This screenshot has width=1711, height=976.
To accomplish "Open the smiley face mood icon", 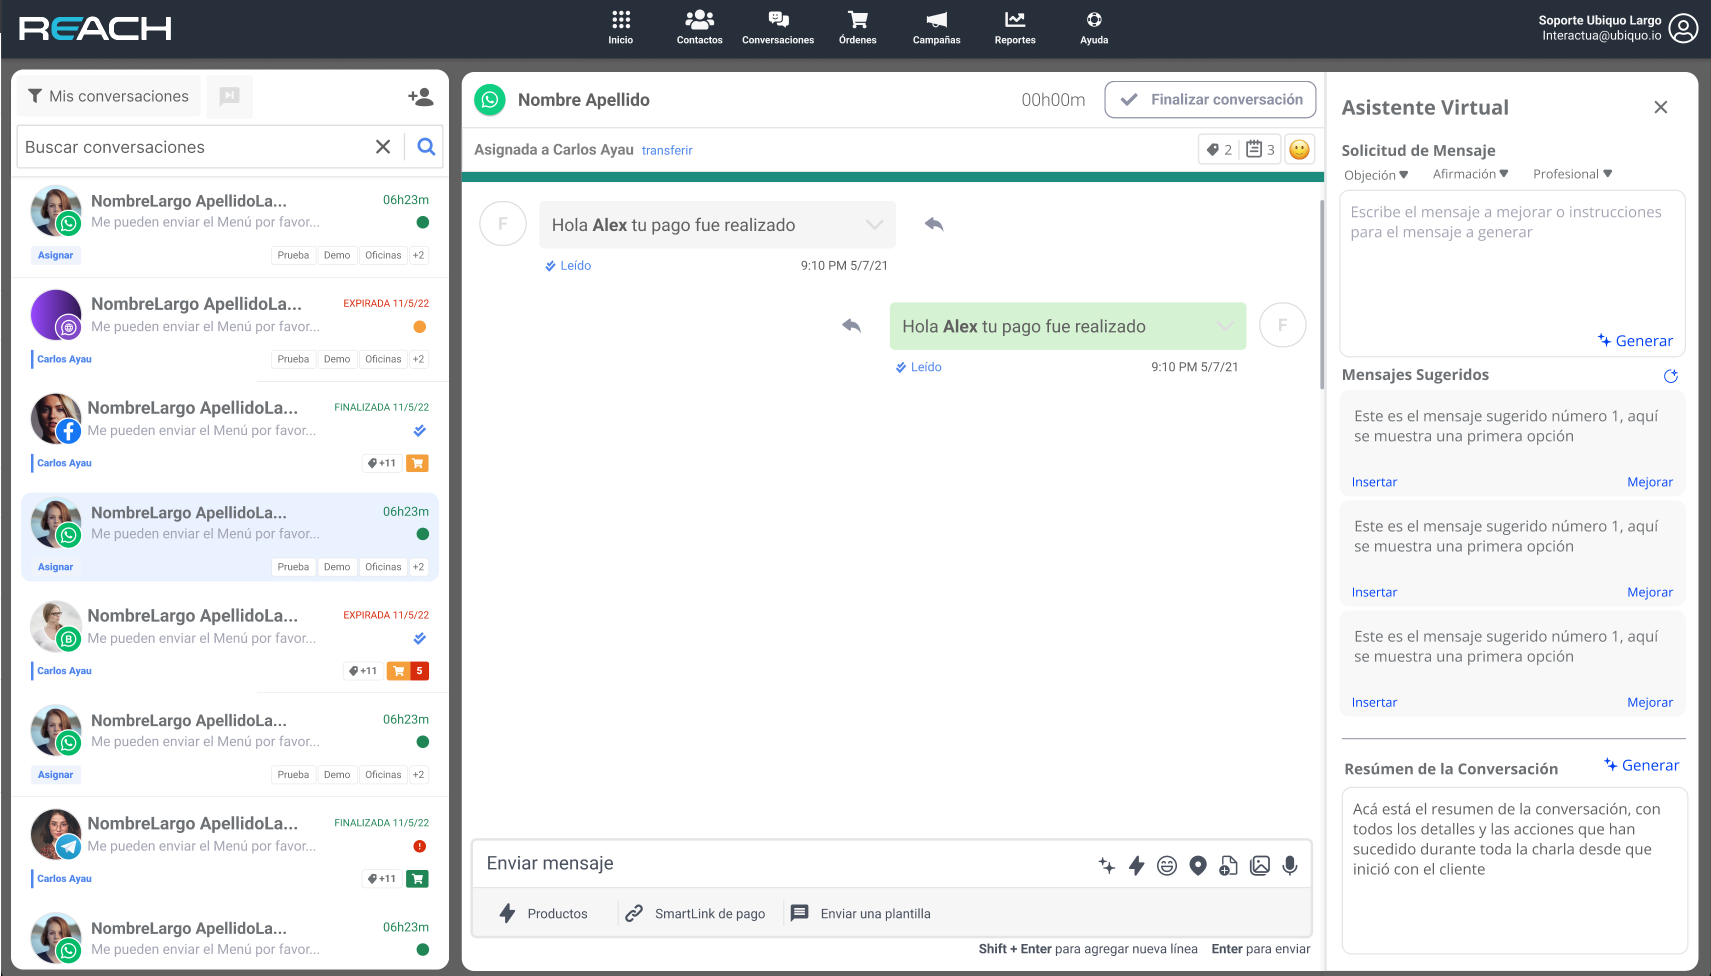I will point(1299,150).
